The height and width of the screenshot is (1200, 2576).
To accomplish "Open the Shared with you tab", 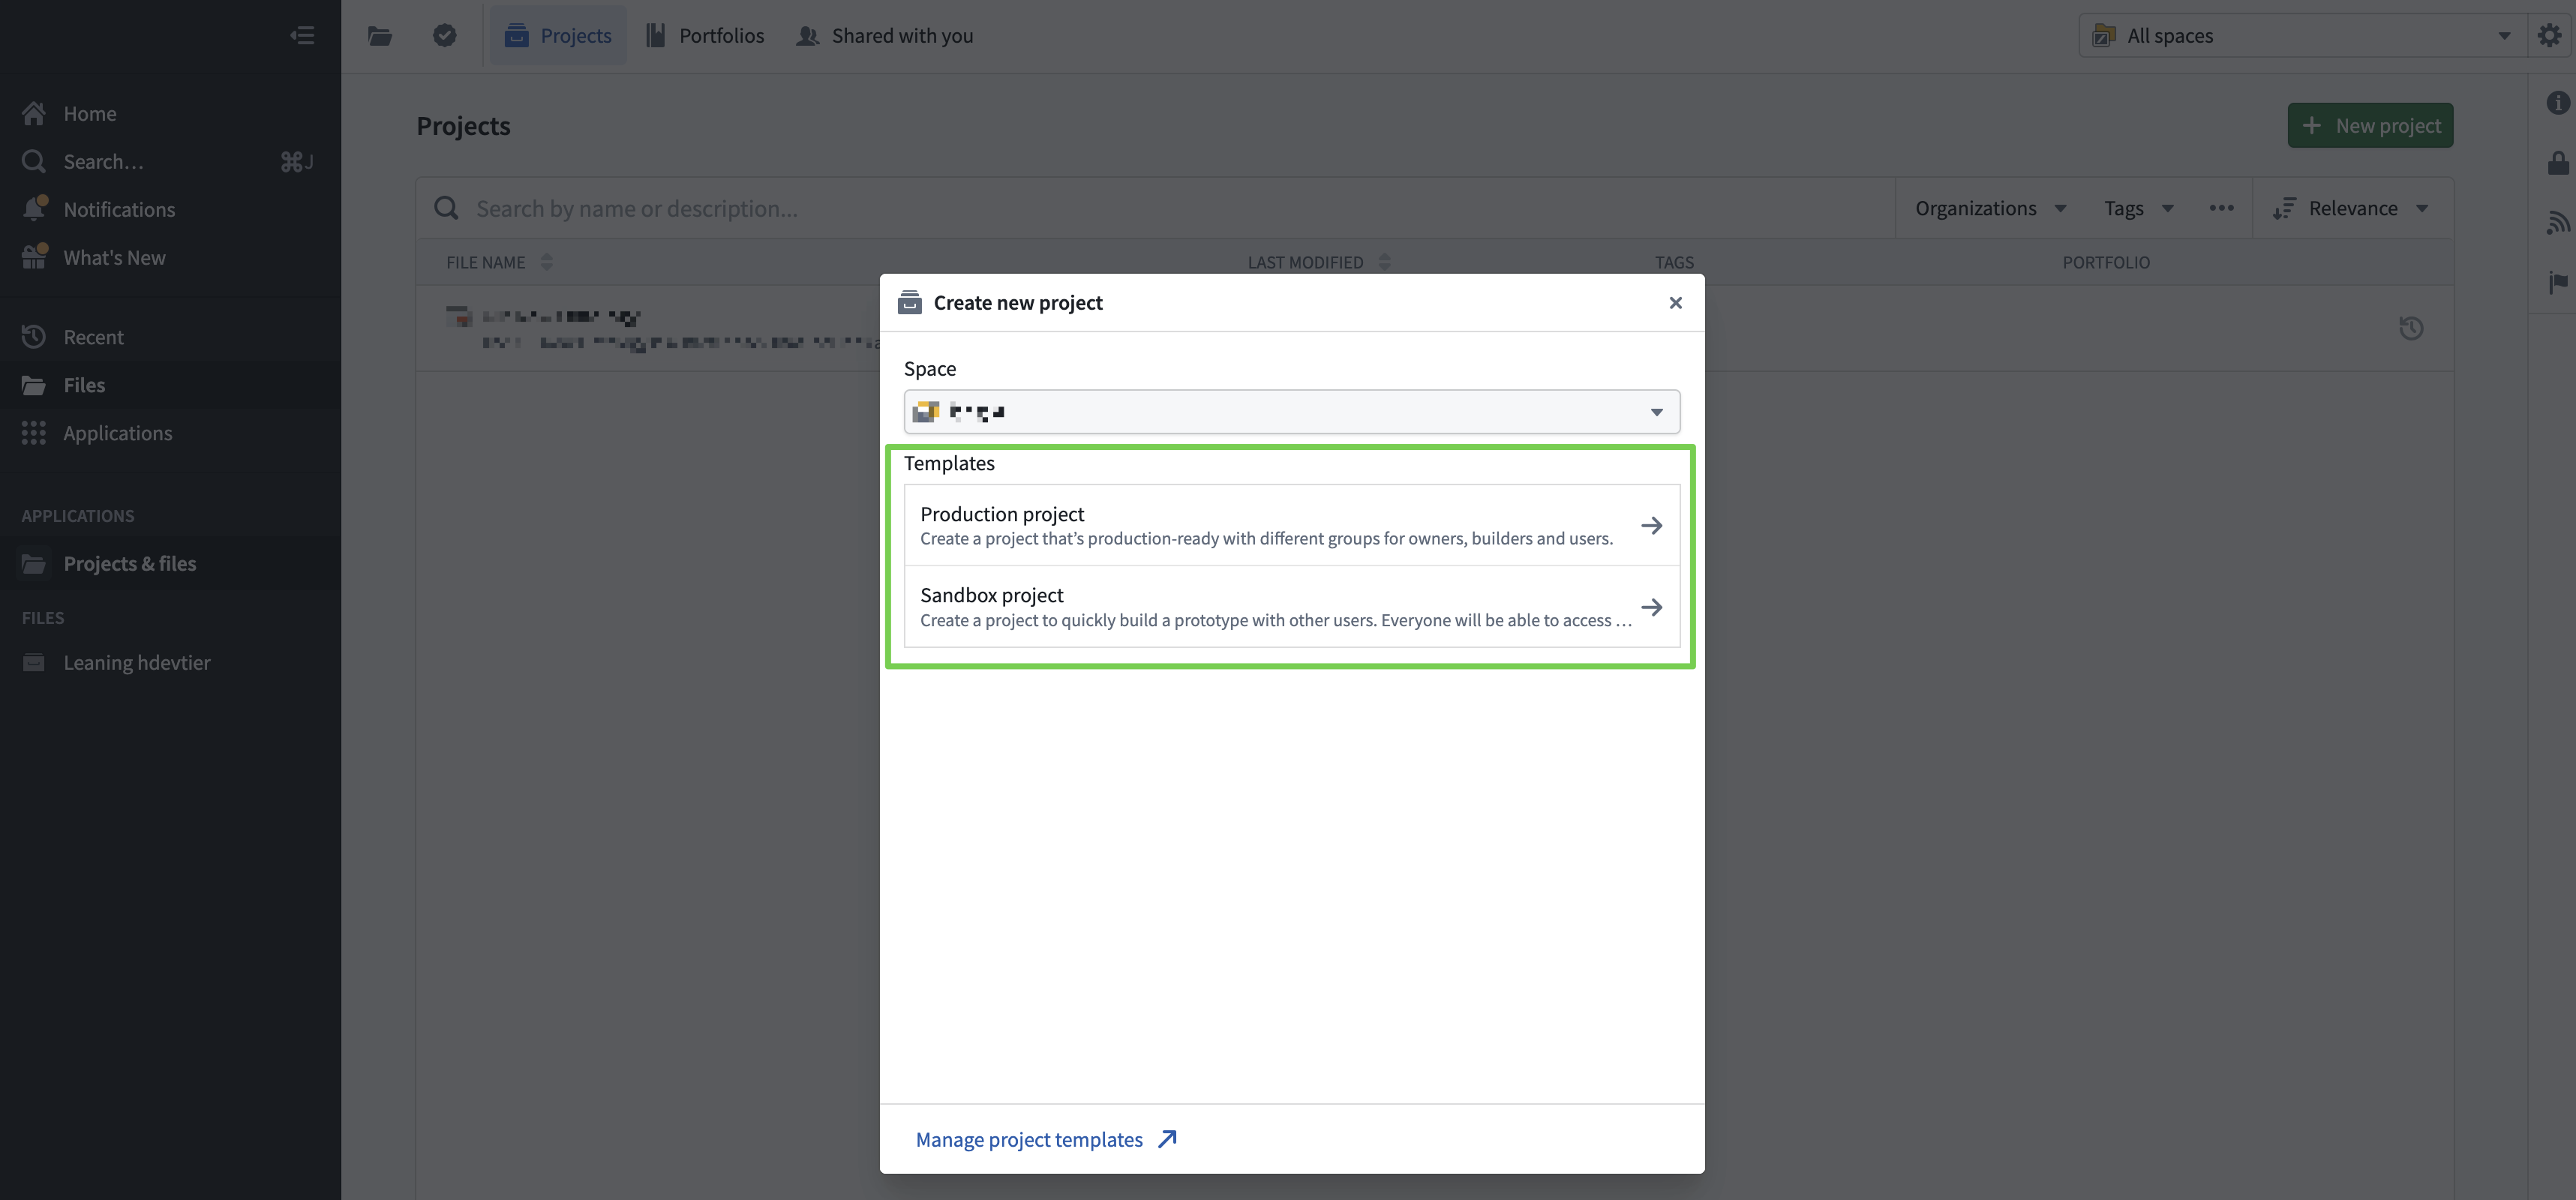I will (x=885, y=36).
